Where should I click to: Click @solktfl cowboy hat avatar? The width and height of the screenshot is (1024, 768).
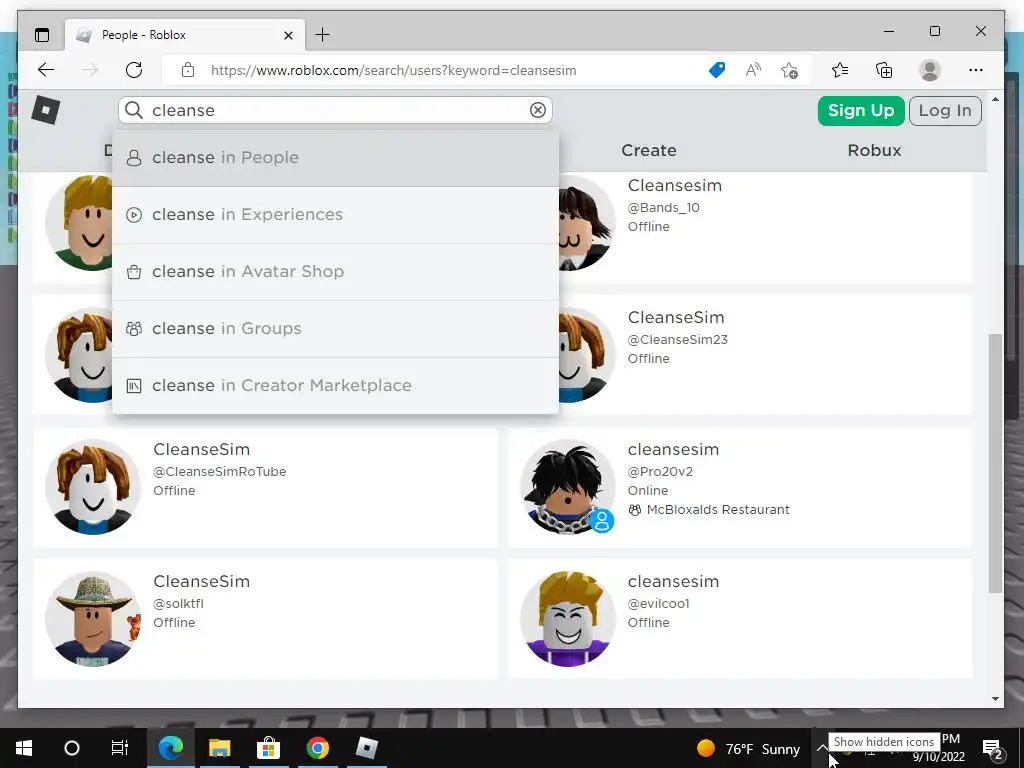[93, 619]
